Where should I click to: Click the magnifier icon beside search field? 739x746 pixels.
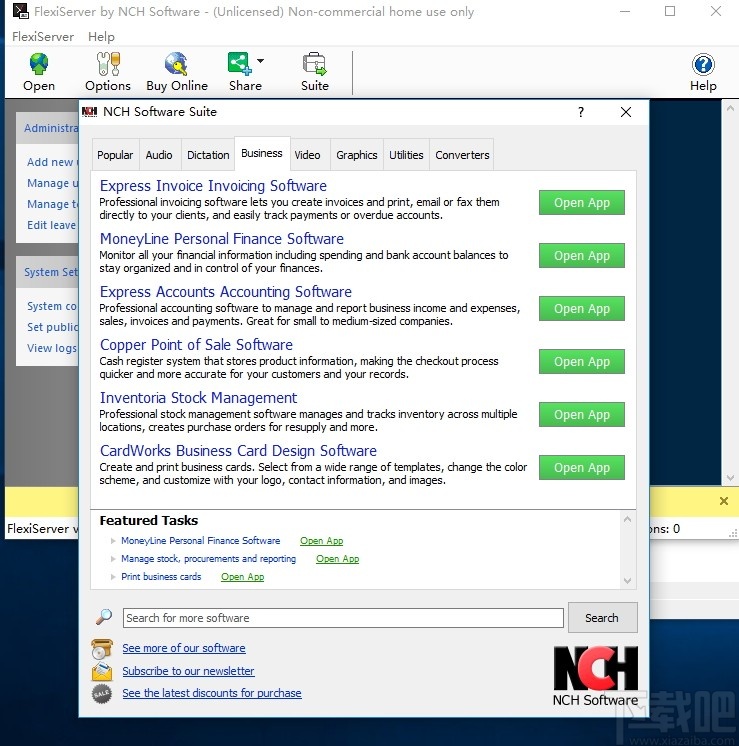(x=104, y=617)
